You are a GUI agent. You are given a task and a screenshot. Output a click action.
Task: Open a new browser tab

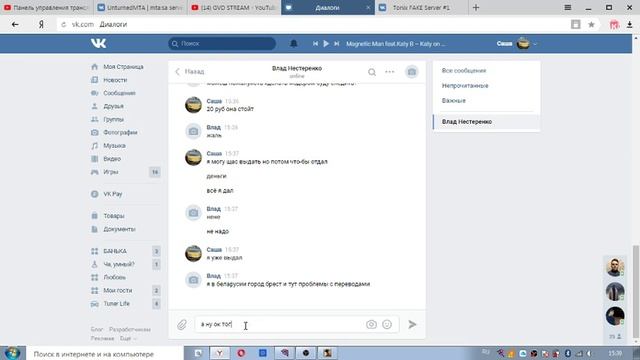(x=476, y=7)
